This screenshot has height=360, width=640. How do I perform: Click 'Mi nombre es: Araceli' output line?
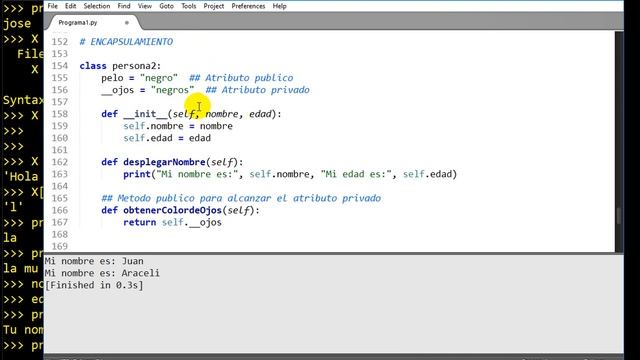102,273
